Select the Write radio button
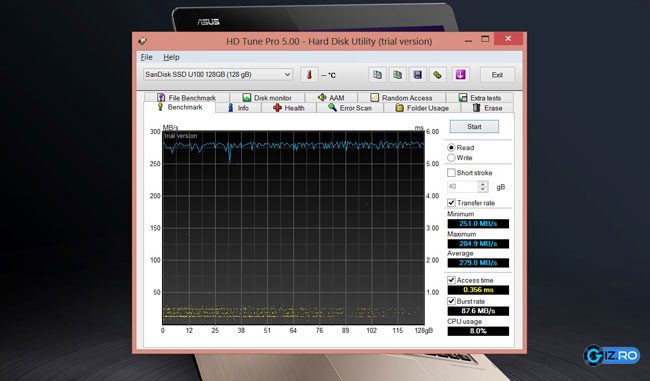The height and width of the screenshot is (381, 650). 451,158
